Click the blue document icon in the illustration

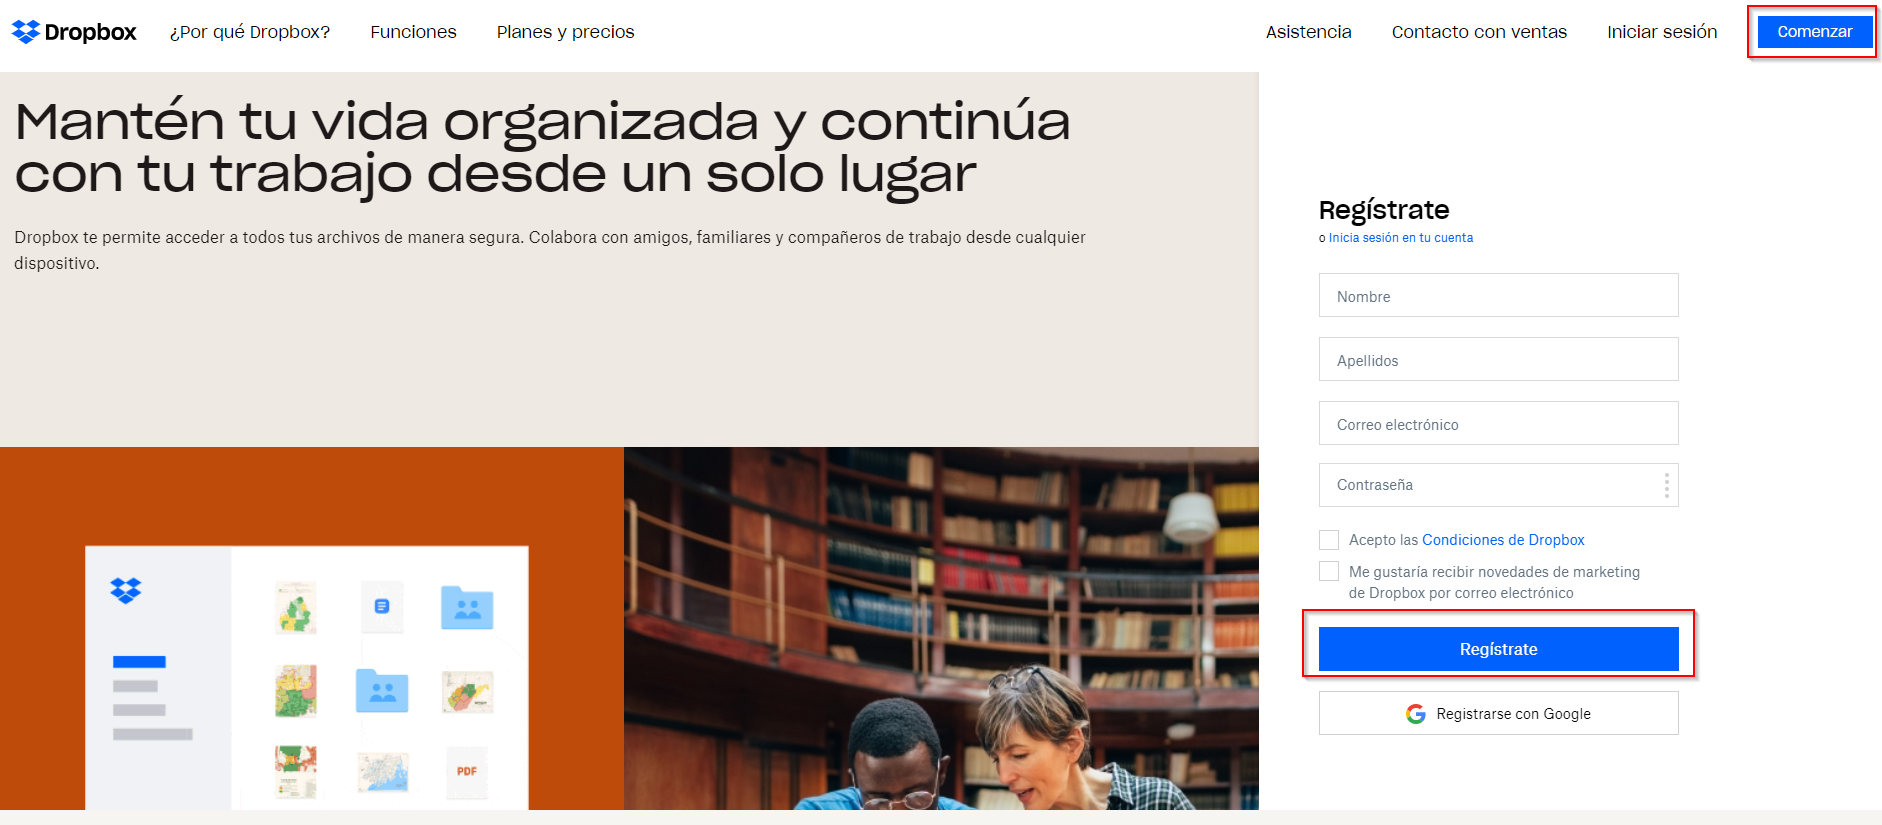pos(382,607)
